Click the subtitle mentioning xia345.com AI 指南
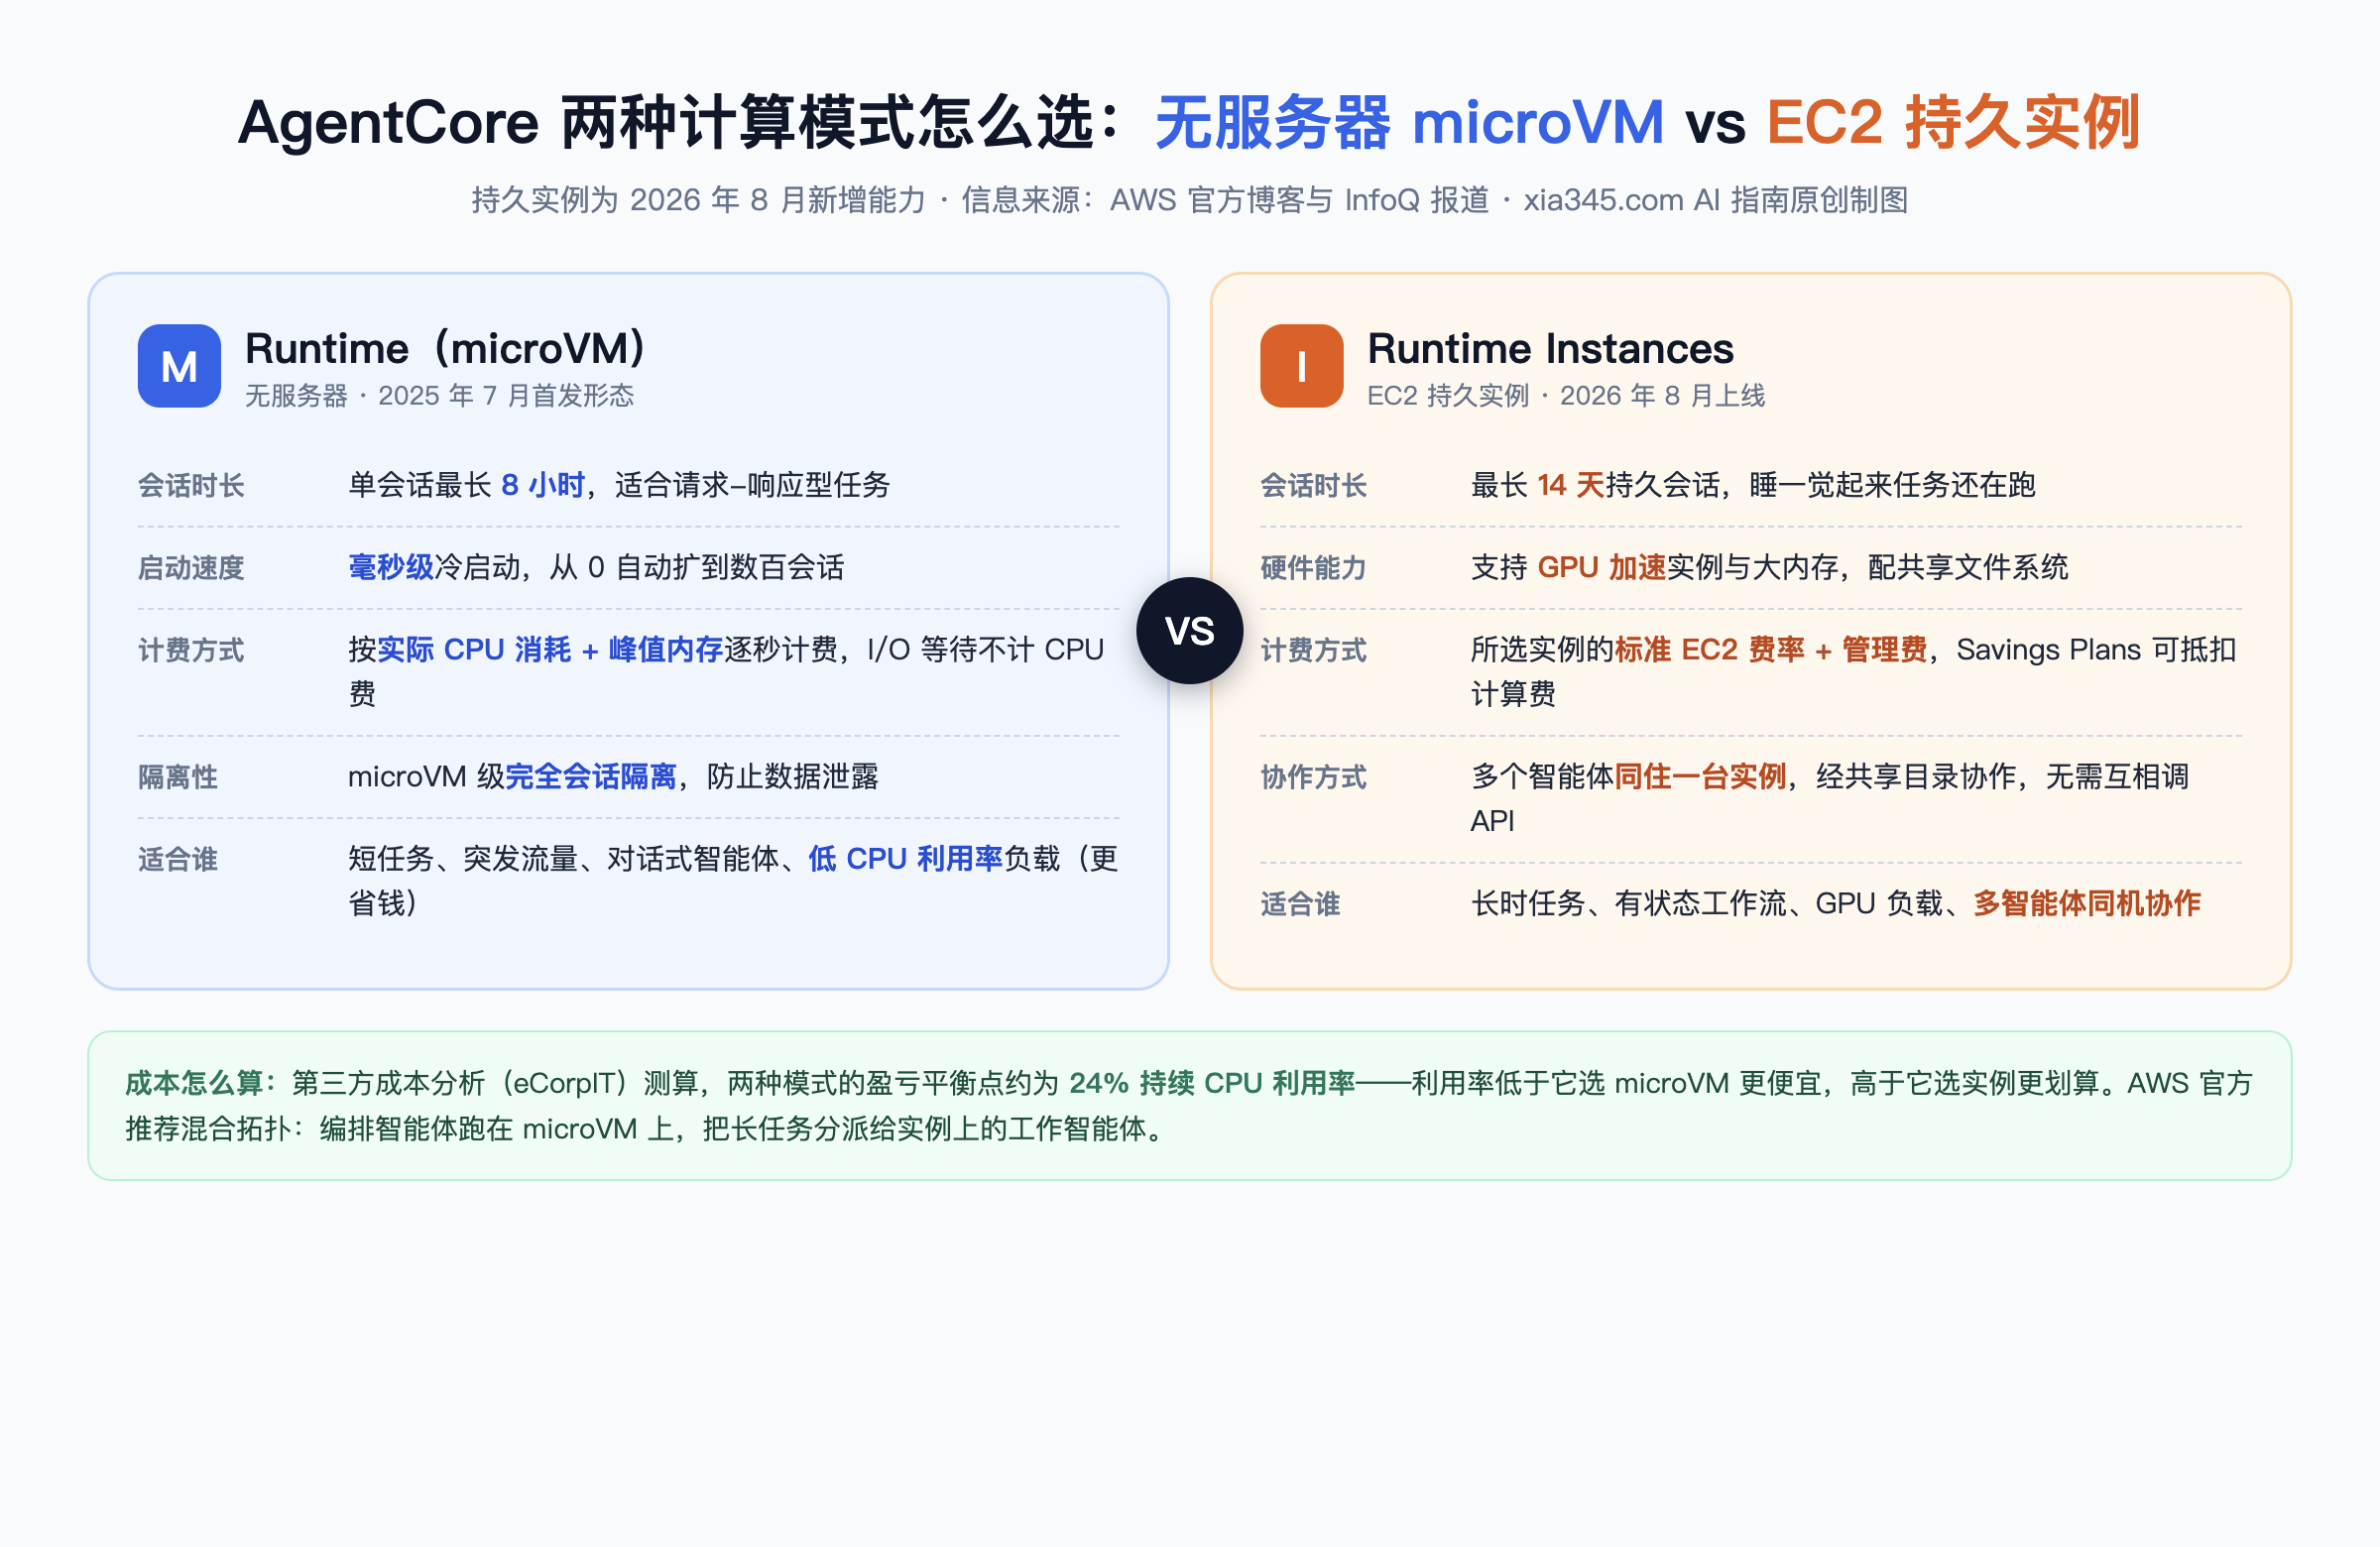Image resolution: width=2380 pixels, height=1547 pixels. tap(1190, 200)
